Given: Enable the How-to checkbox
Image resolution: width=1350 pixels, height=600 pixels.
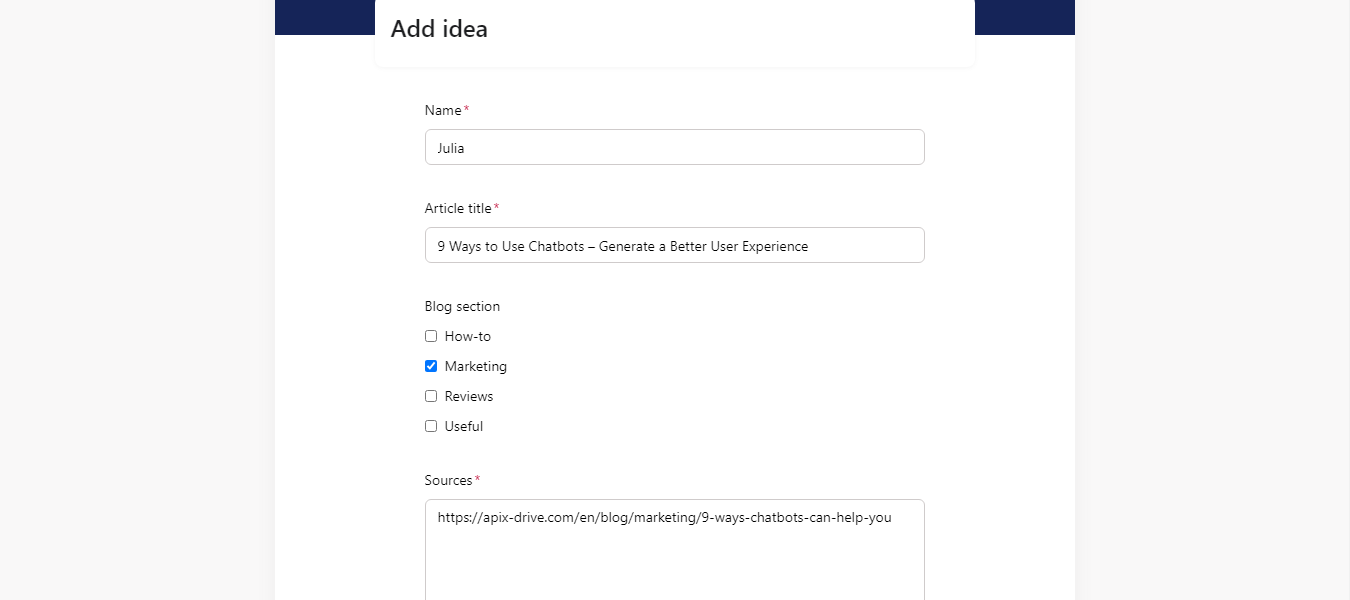Looking at the screenshot, I should tap(431, 336).
